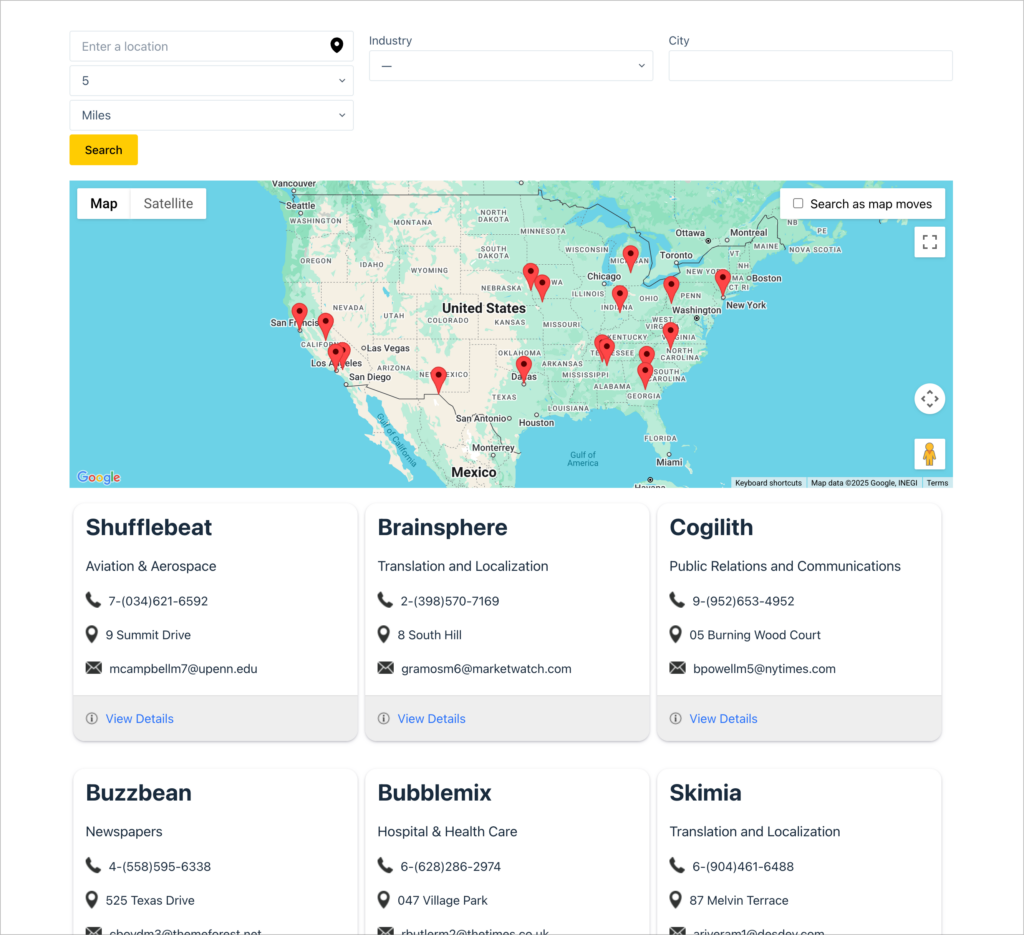This screenshot has width=1024, height=935.
Task: Click the map marker at San Francisco
Action: click(x=299, y=316)
